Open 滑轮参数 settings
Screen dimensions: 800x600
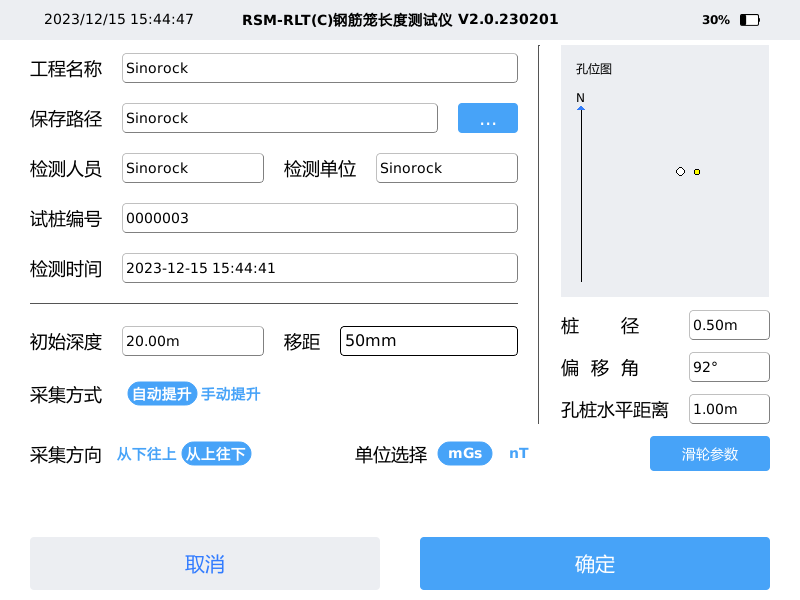[710, 454]
